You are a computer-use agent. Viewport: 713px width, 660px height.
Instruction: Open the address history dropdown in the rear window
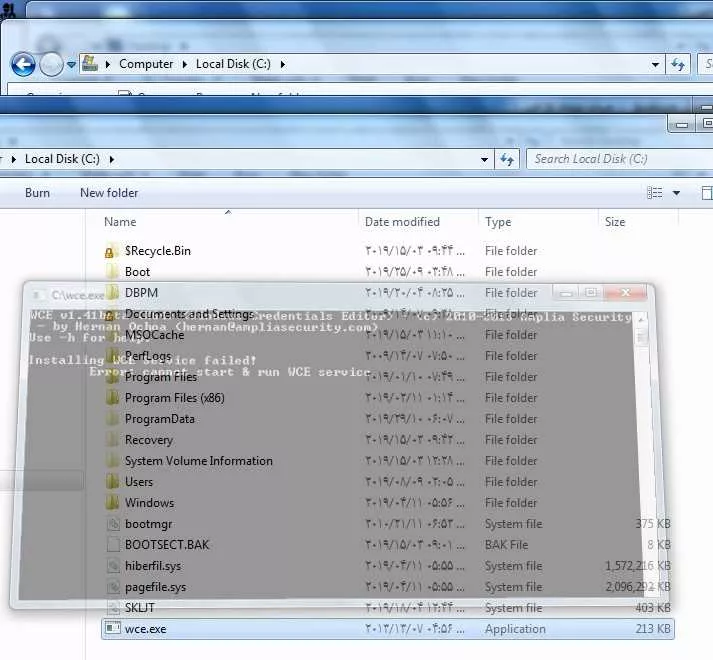pyautogui.click(x=655, y=65)
